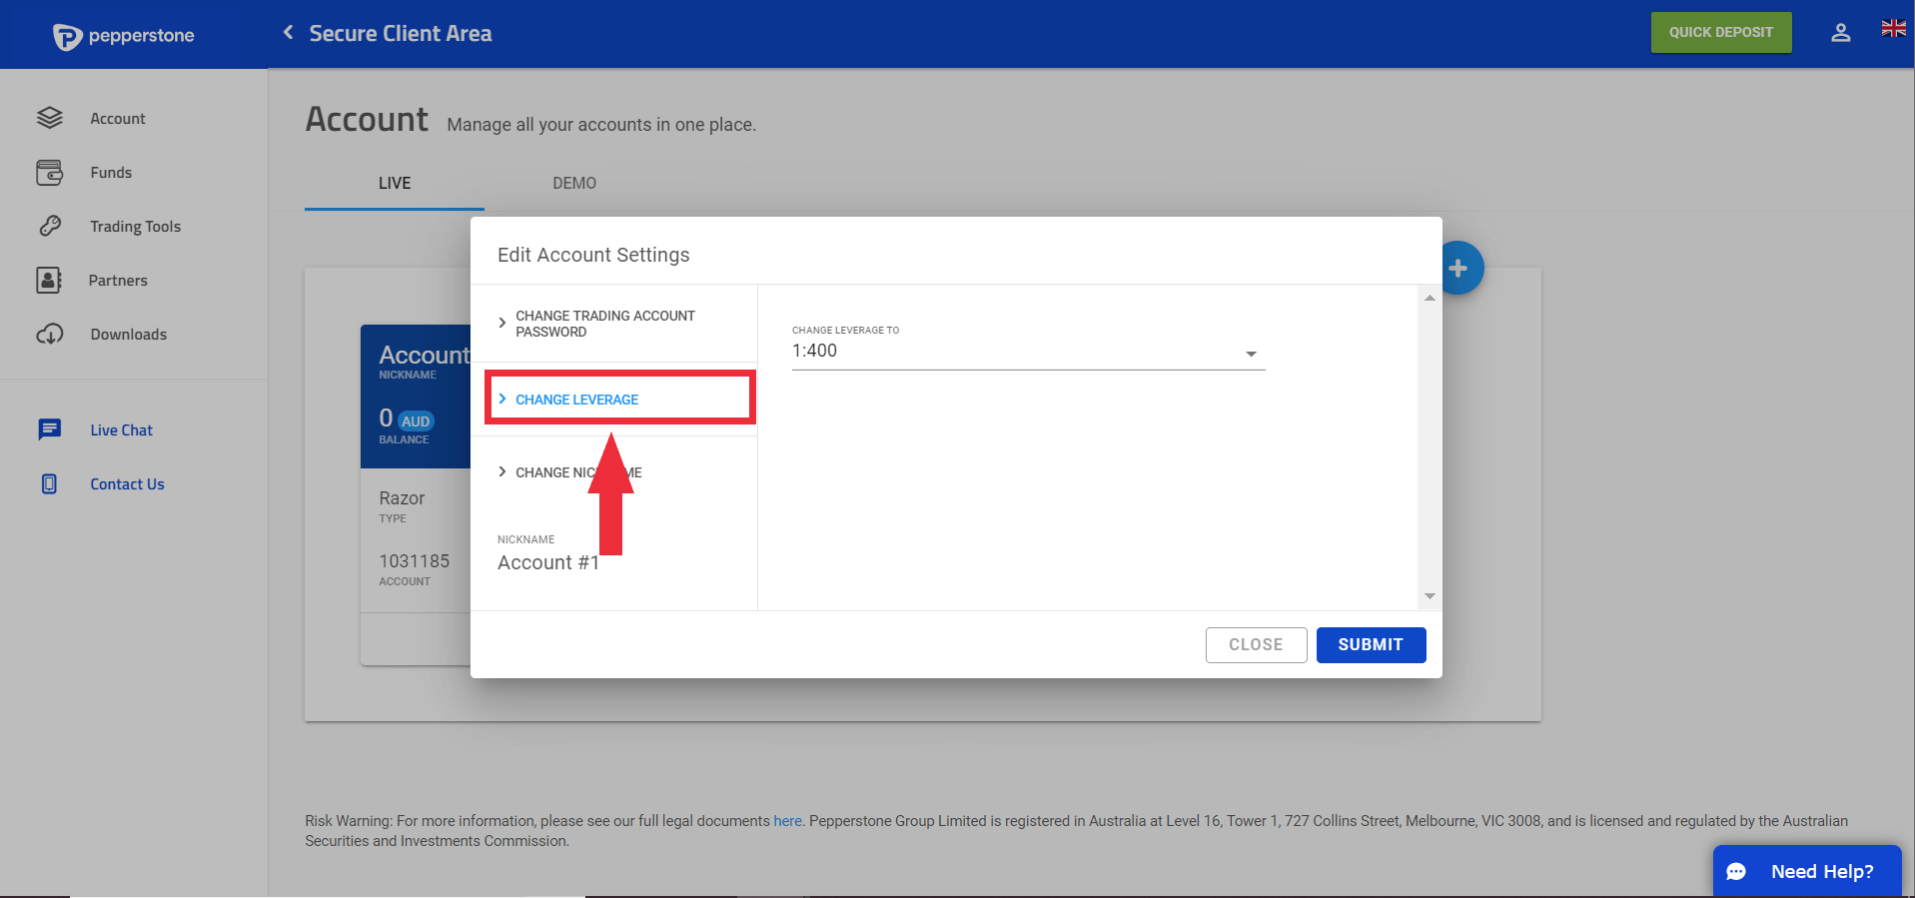The image size is (1915, 898).
Task: Open the user profile icon
Action: (1840, 33)
